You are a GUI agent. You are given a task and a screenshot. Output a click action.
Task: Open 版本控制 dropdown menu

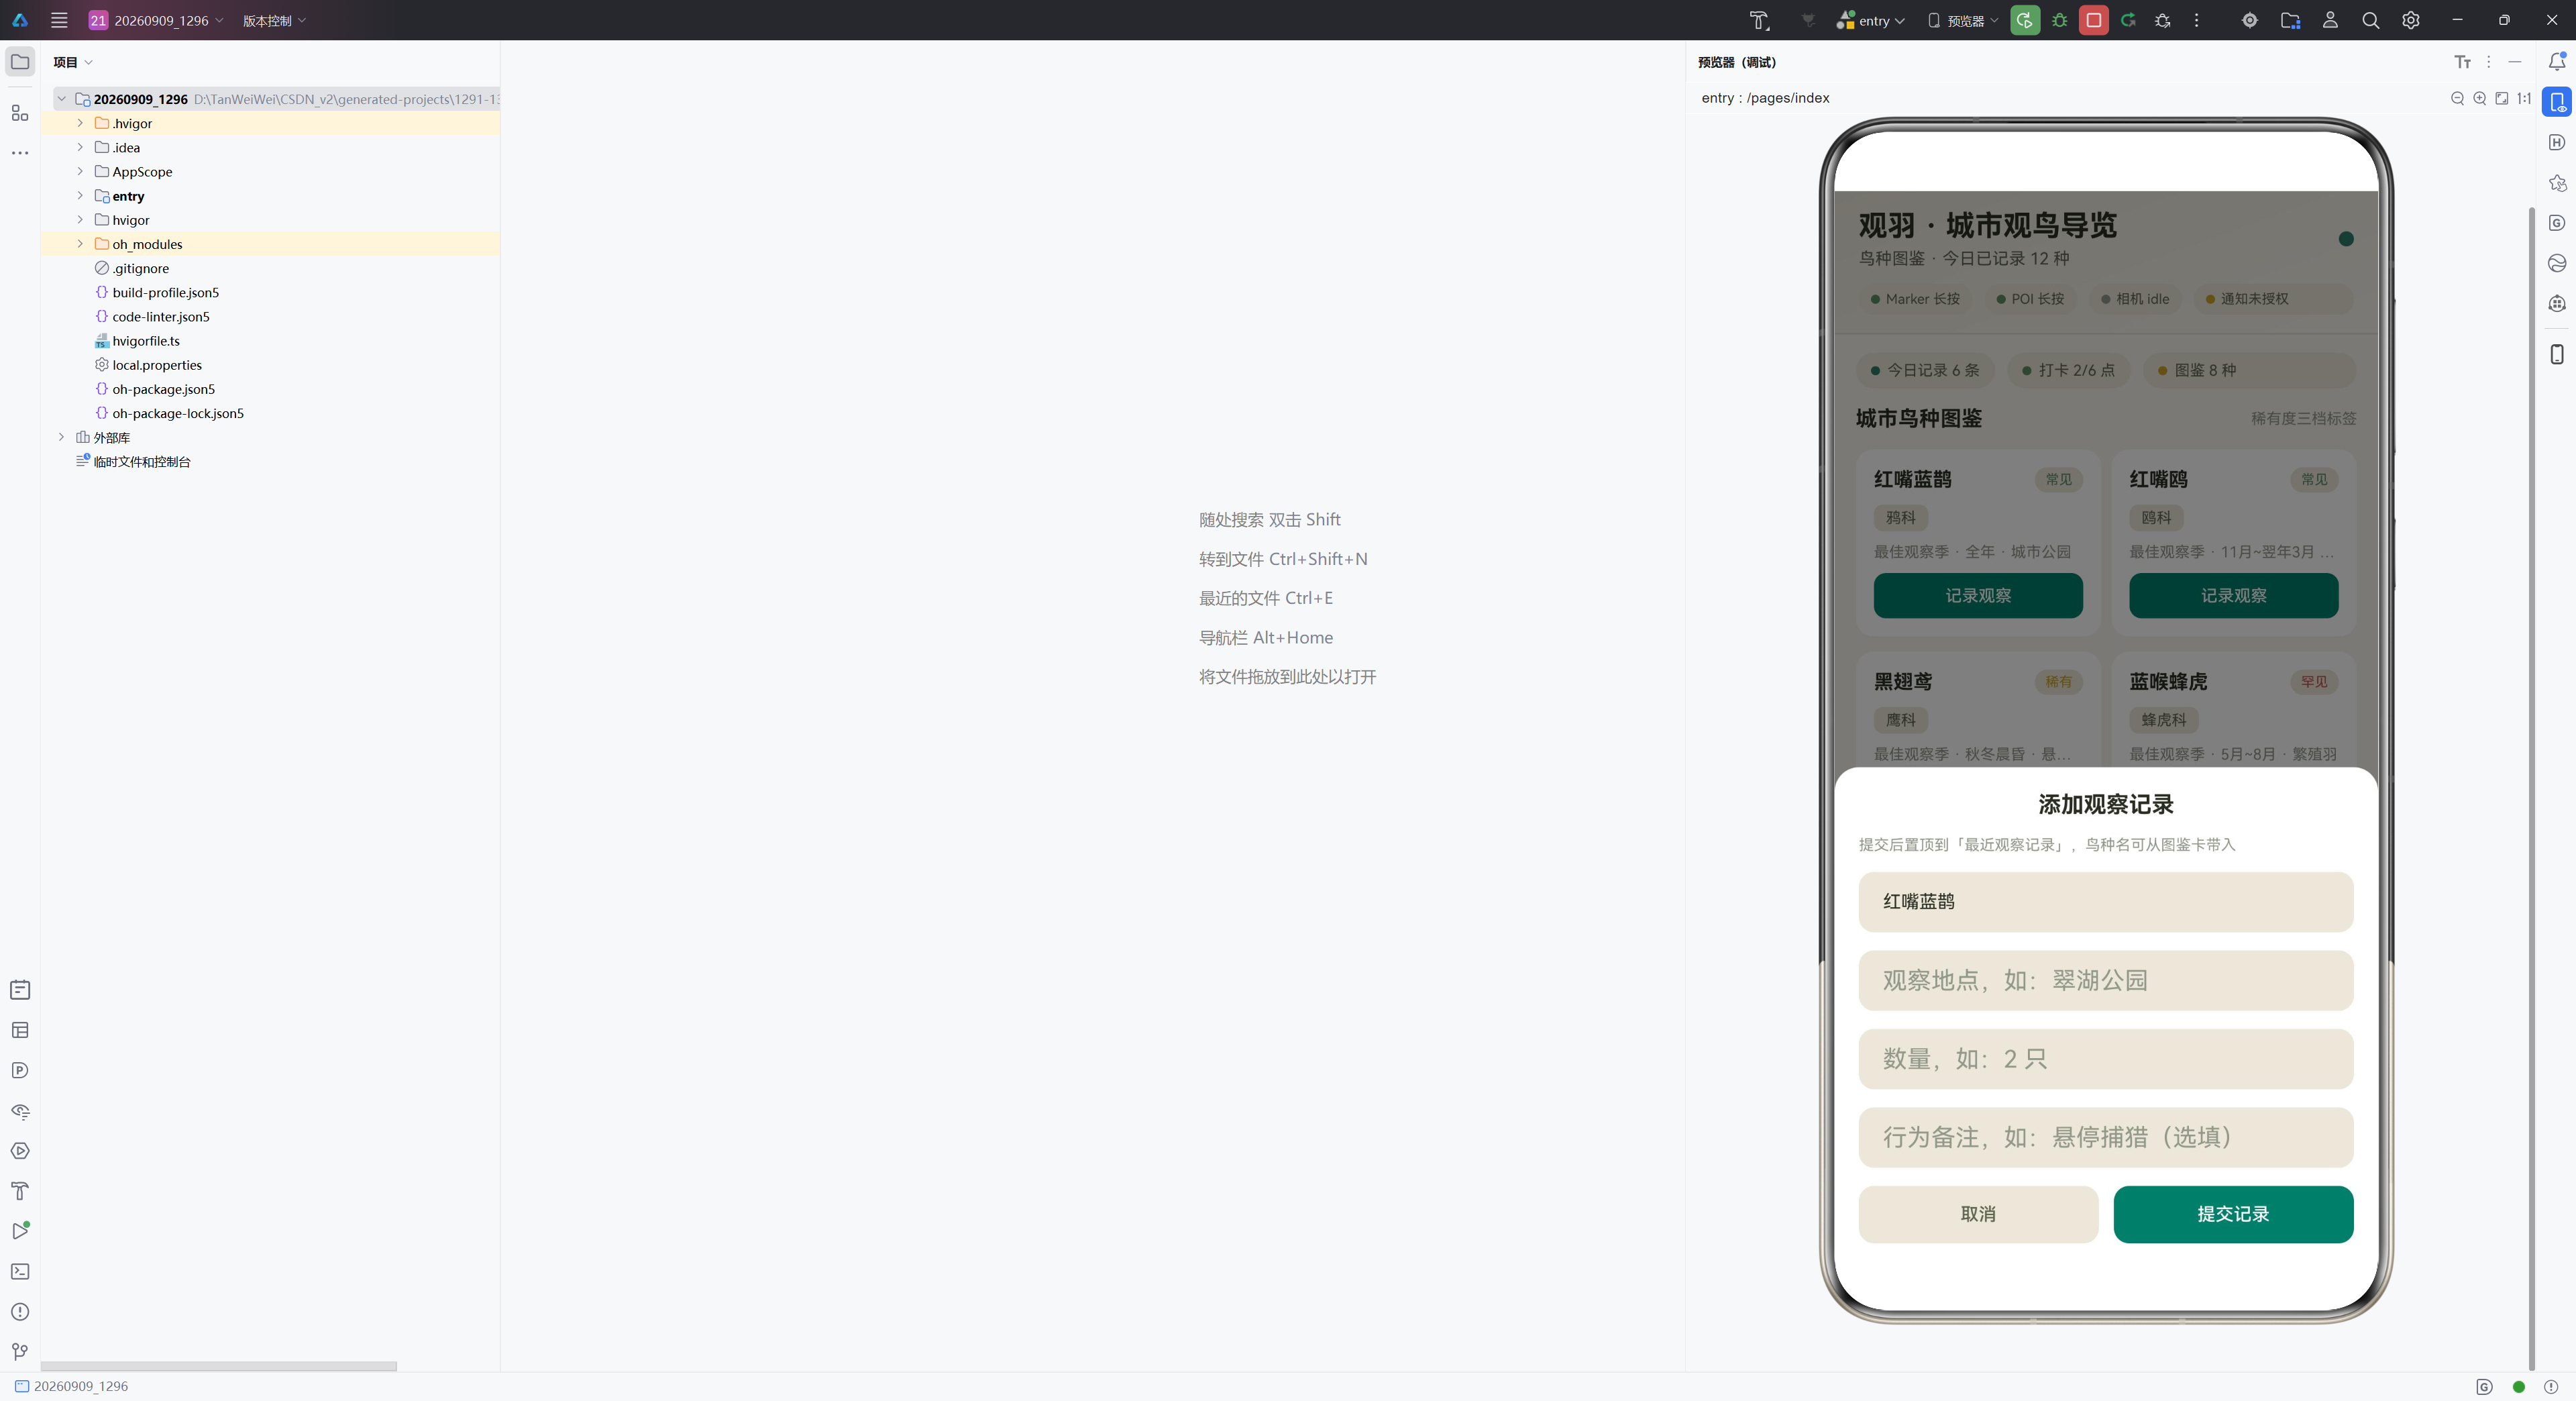pyautogui.click(x=274, y=20)
